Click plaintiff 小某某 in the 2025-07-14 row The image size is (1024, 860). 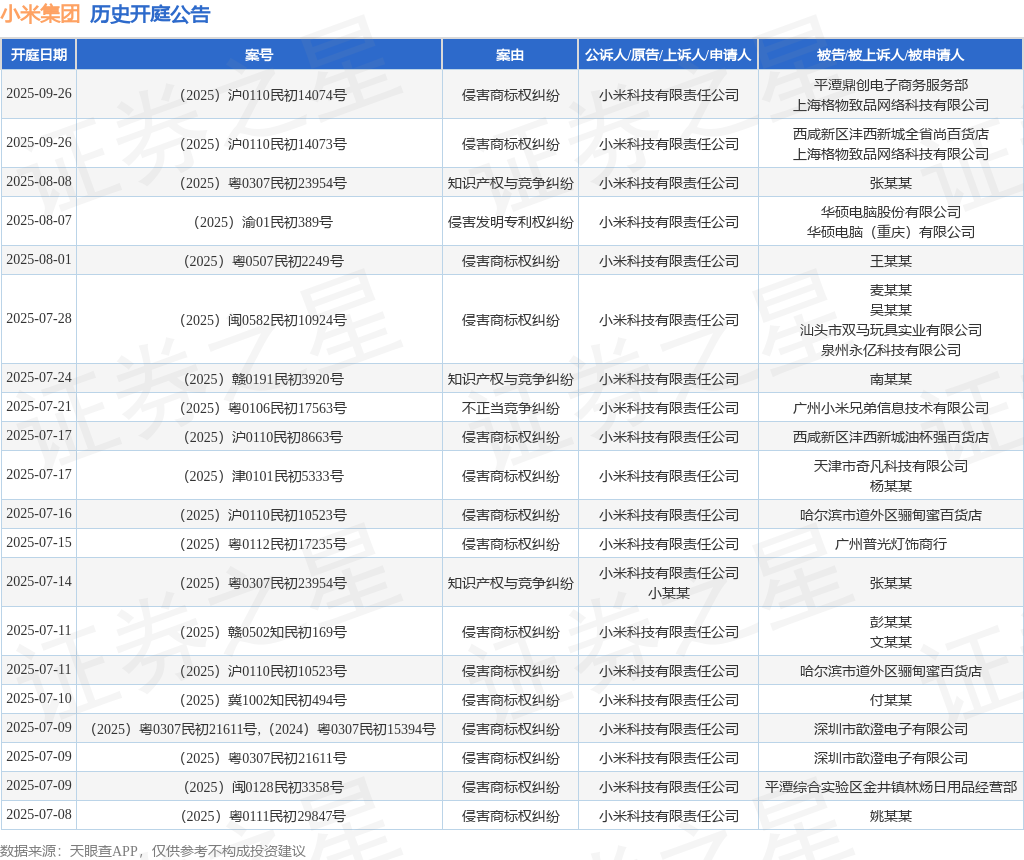(669, 594)
